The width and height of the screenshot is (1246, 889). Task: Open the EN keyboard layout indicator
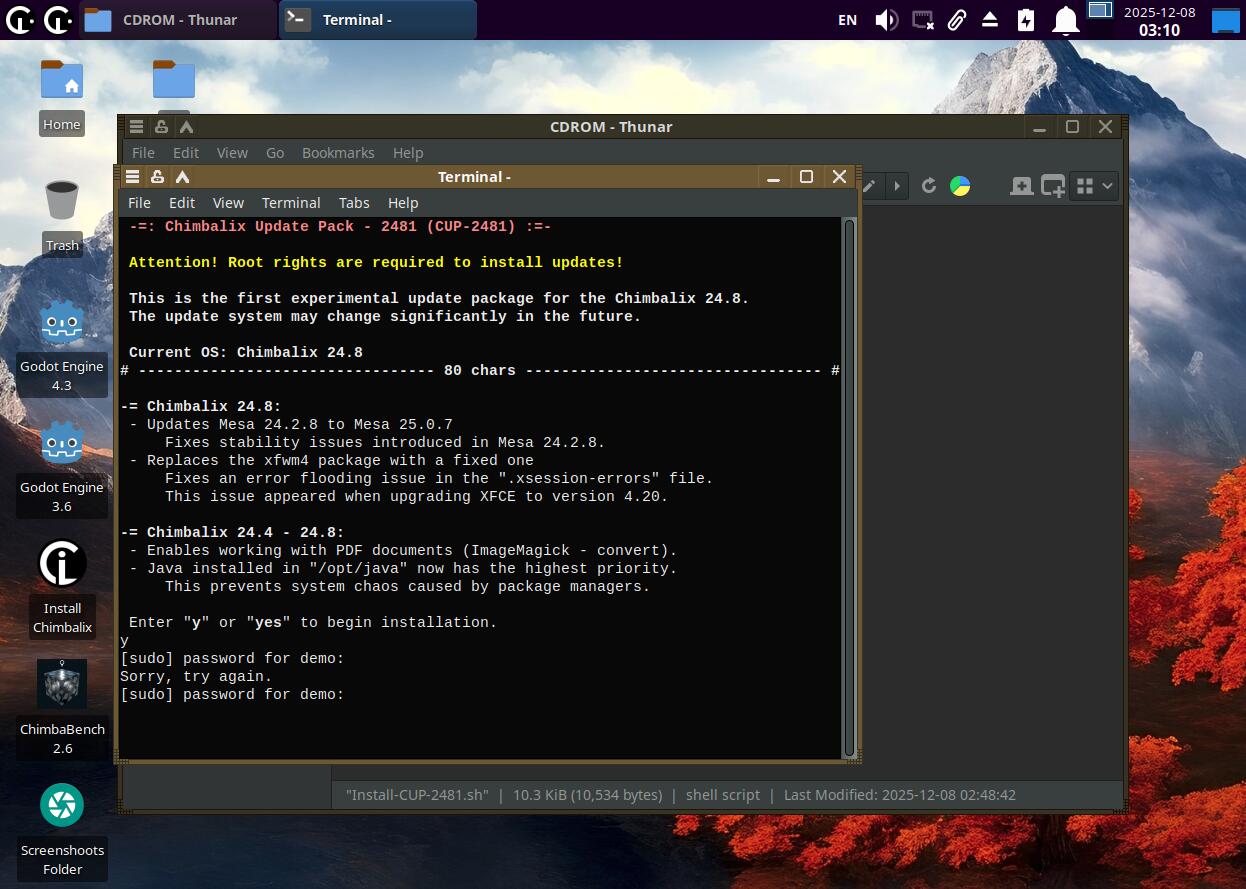847,19
